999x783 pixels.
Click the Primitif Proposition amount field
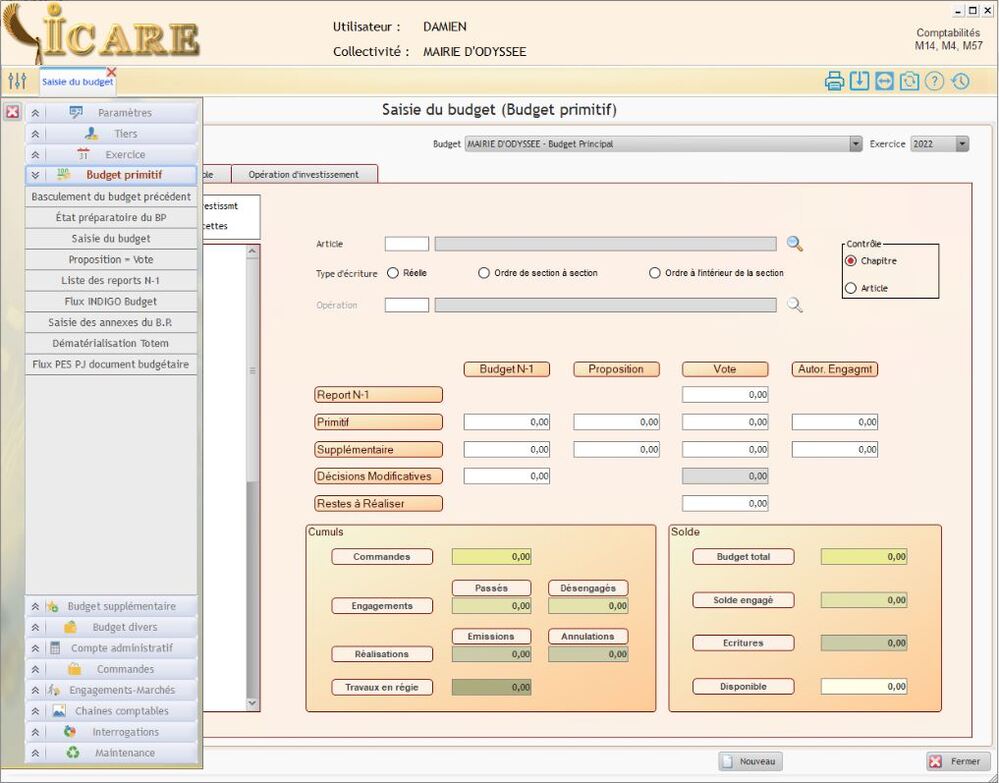point(616,422)
